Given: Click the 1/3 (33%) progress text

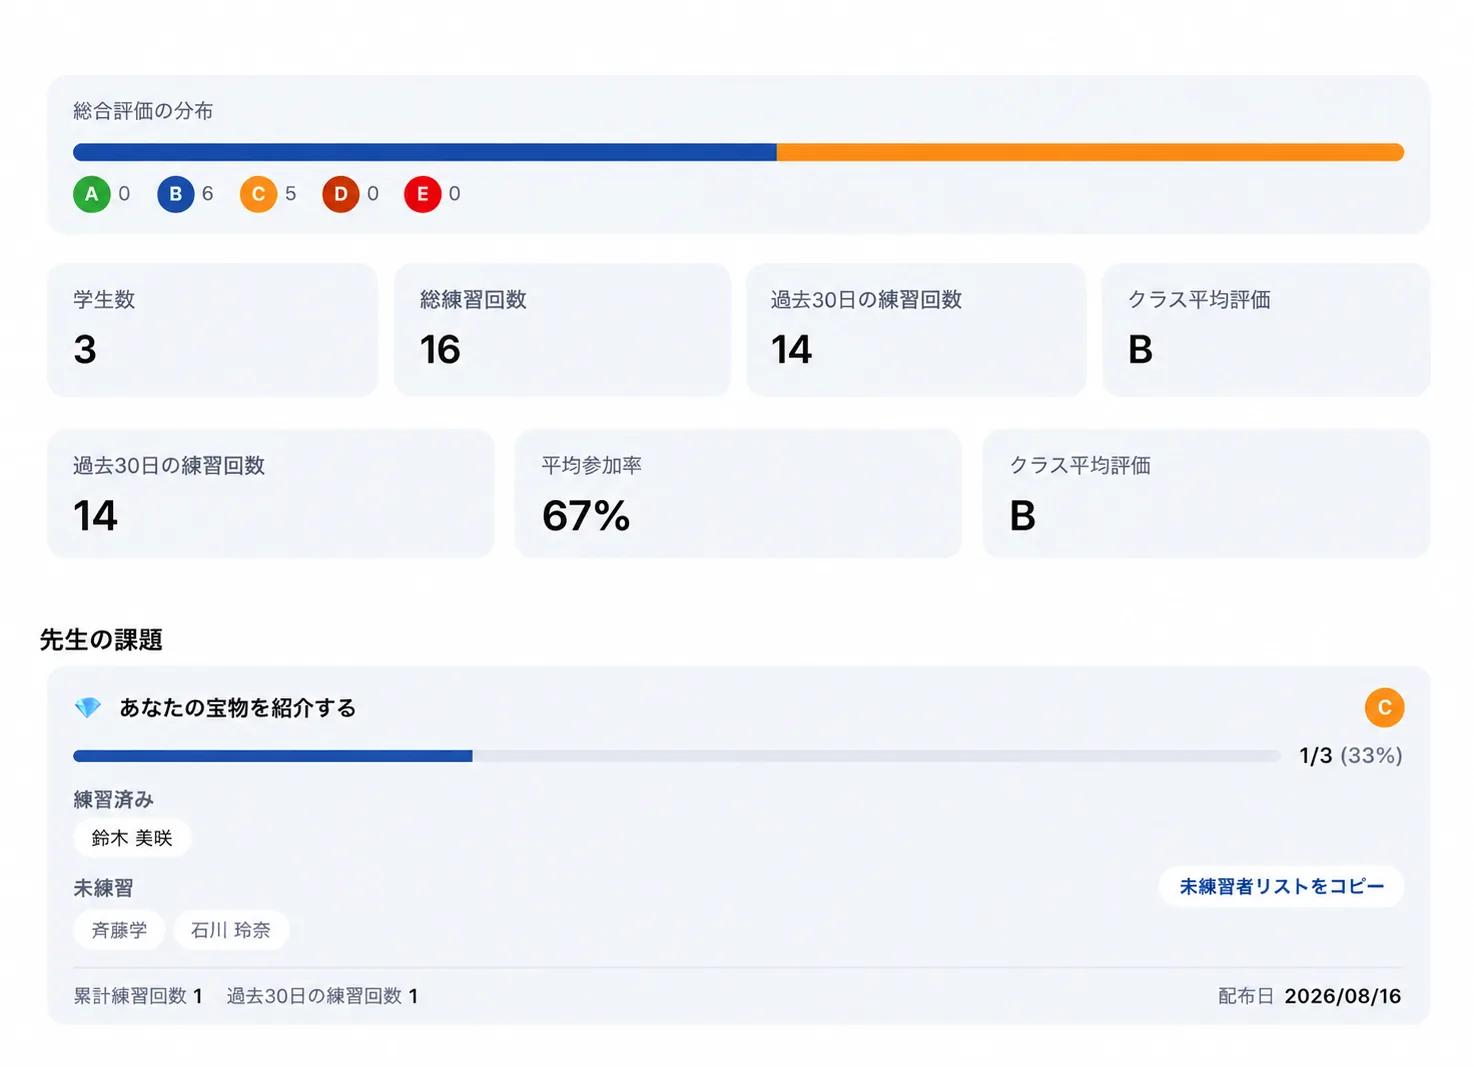Looking at the screenshot, I should 1350,756.
